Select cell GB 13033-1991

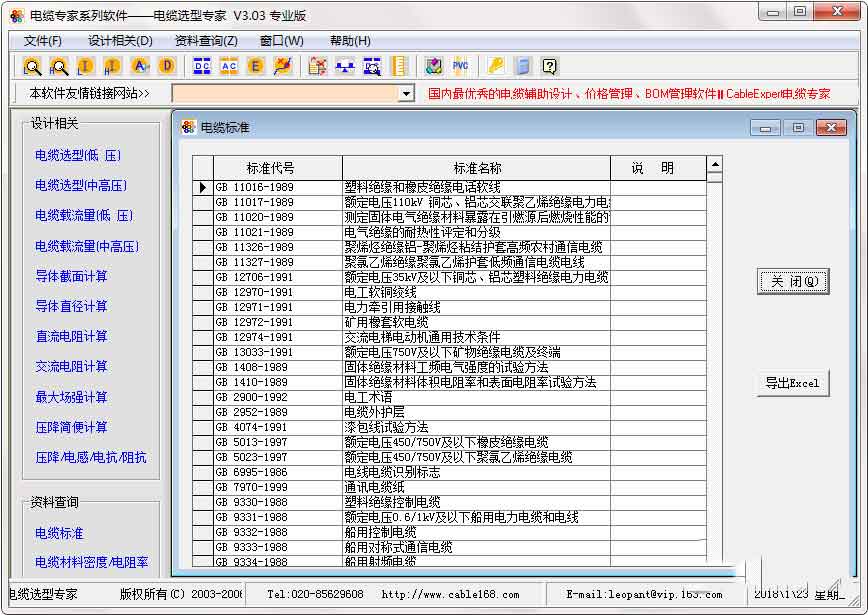tap(278, 352)
